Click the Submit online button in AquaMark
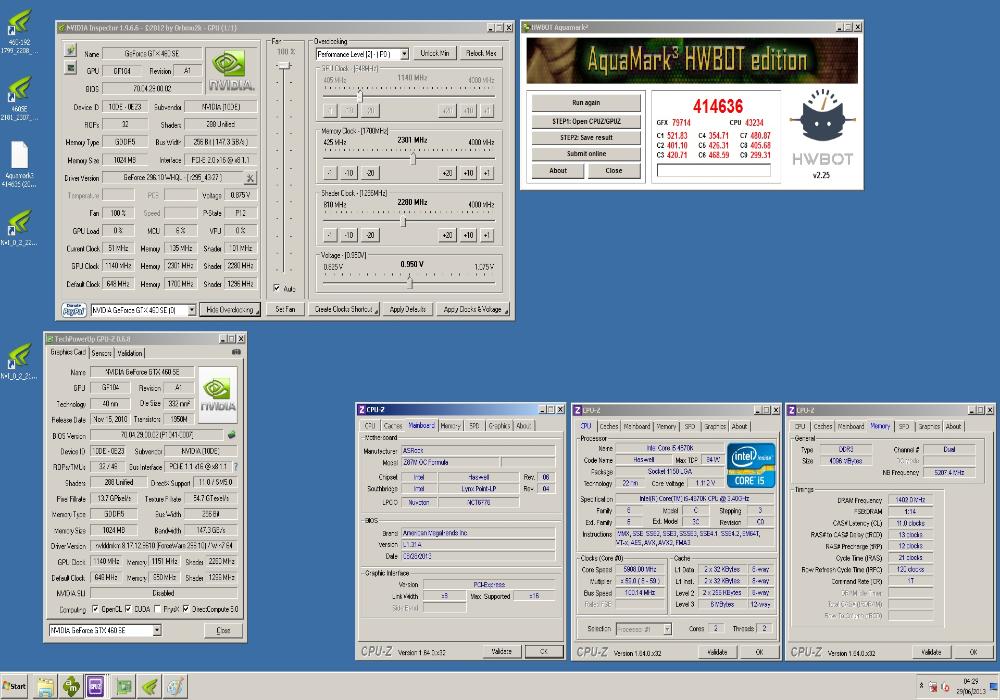1000x700 pixels. 586,154
